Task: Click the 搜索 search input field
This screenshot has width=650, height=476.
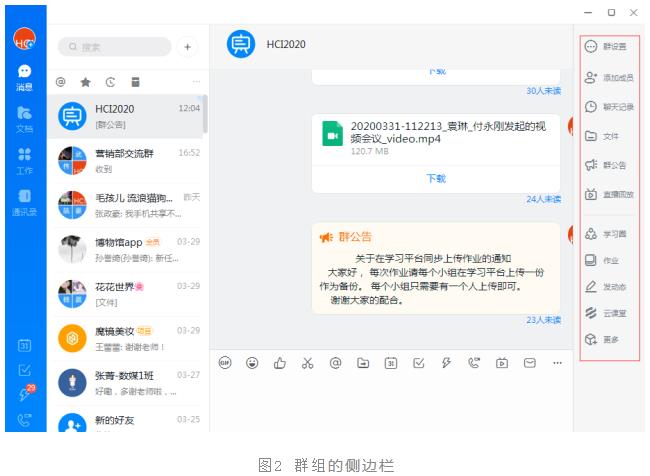Action: (114, 47)
